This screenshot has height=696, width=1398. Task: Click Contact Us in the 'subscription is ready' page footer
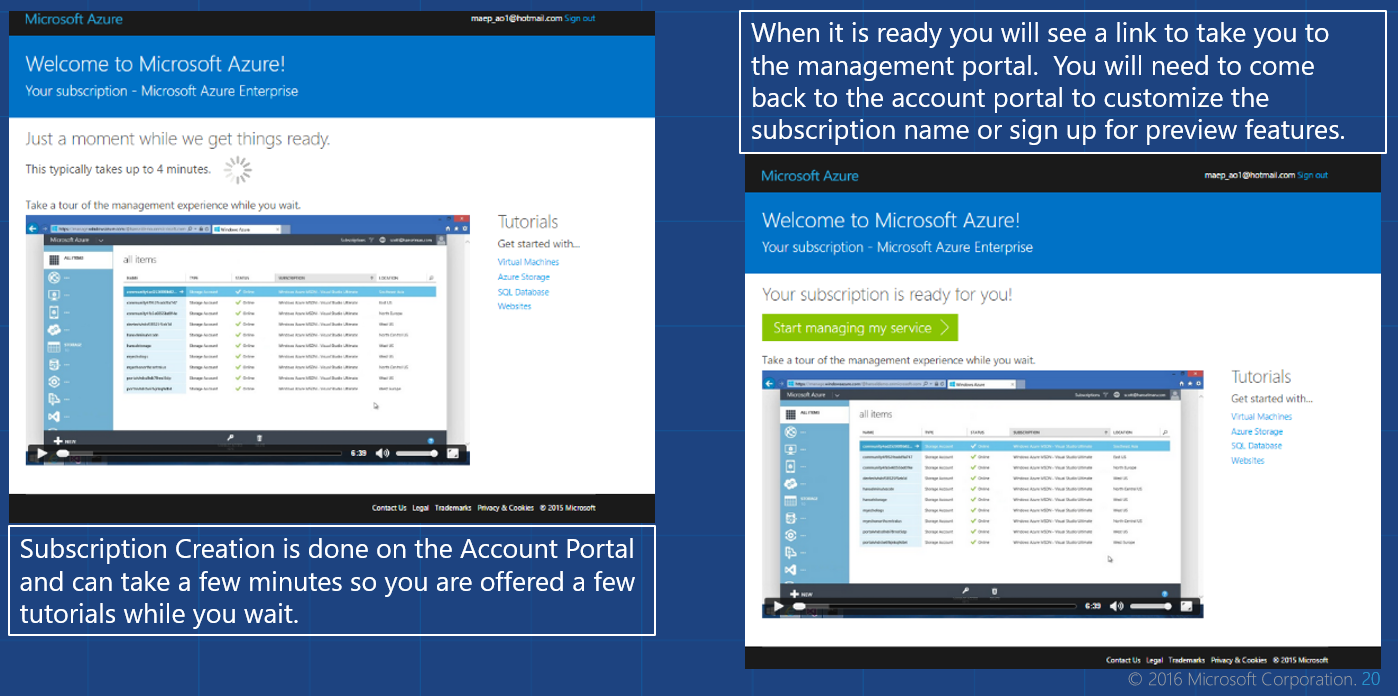tap(1123, 660)
